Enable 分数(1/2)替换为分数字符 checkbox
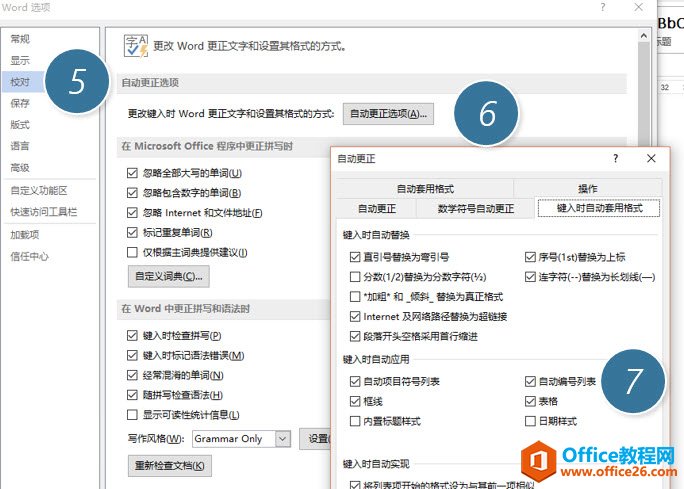The height and width of the screenshot is (489, 684). click(x=355, y=277)
